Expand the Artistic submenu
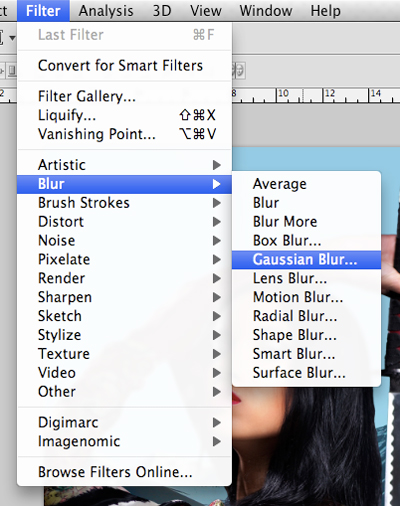Viewport: 400px width, 506px height. (124, 165)
